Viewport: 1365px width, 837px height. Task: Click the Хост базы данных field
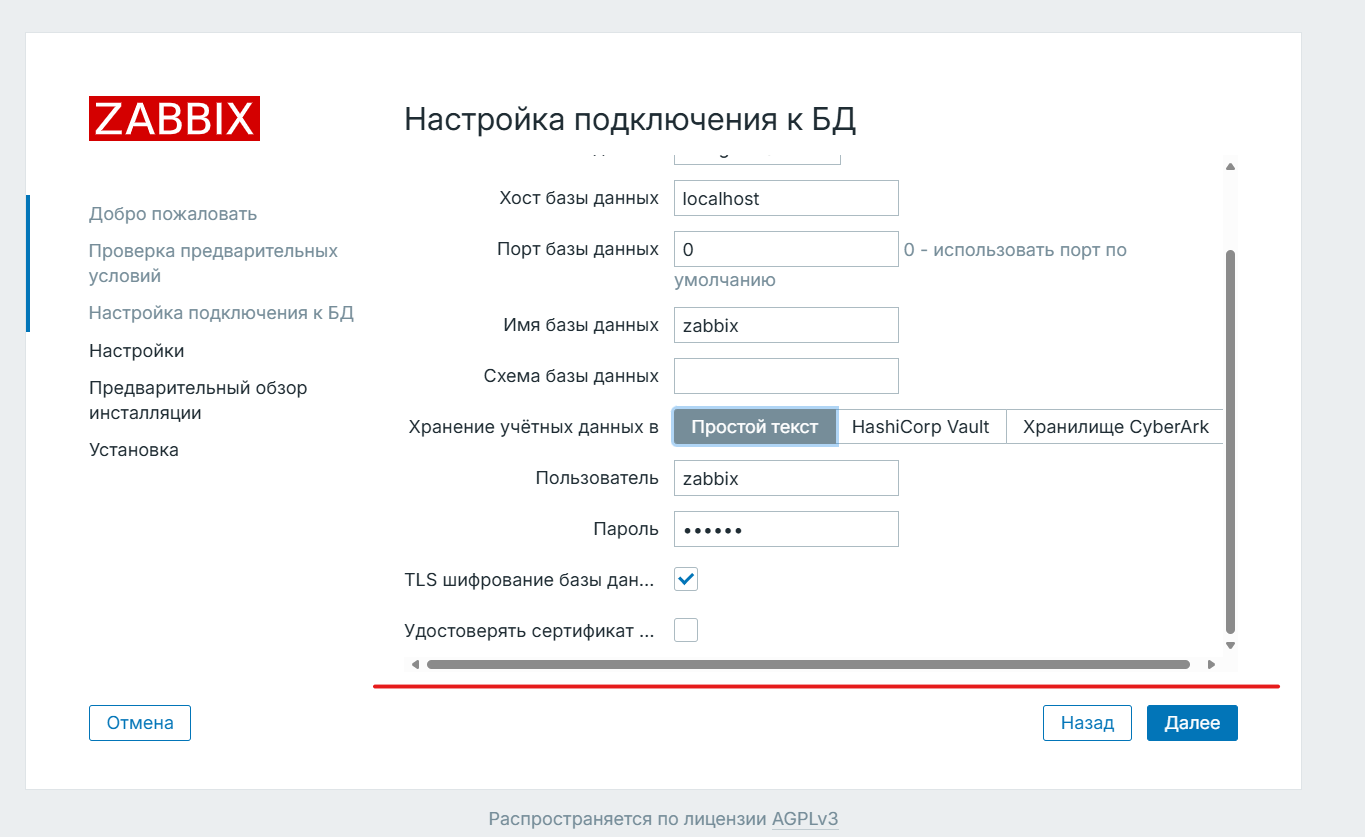[x=786, y=198]
